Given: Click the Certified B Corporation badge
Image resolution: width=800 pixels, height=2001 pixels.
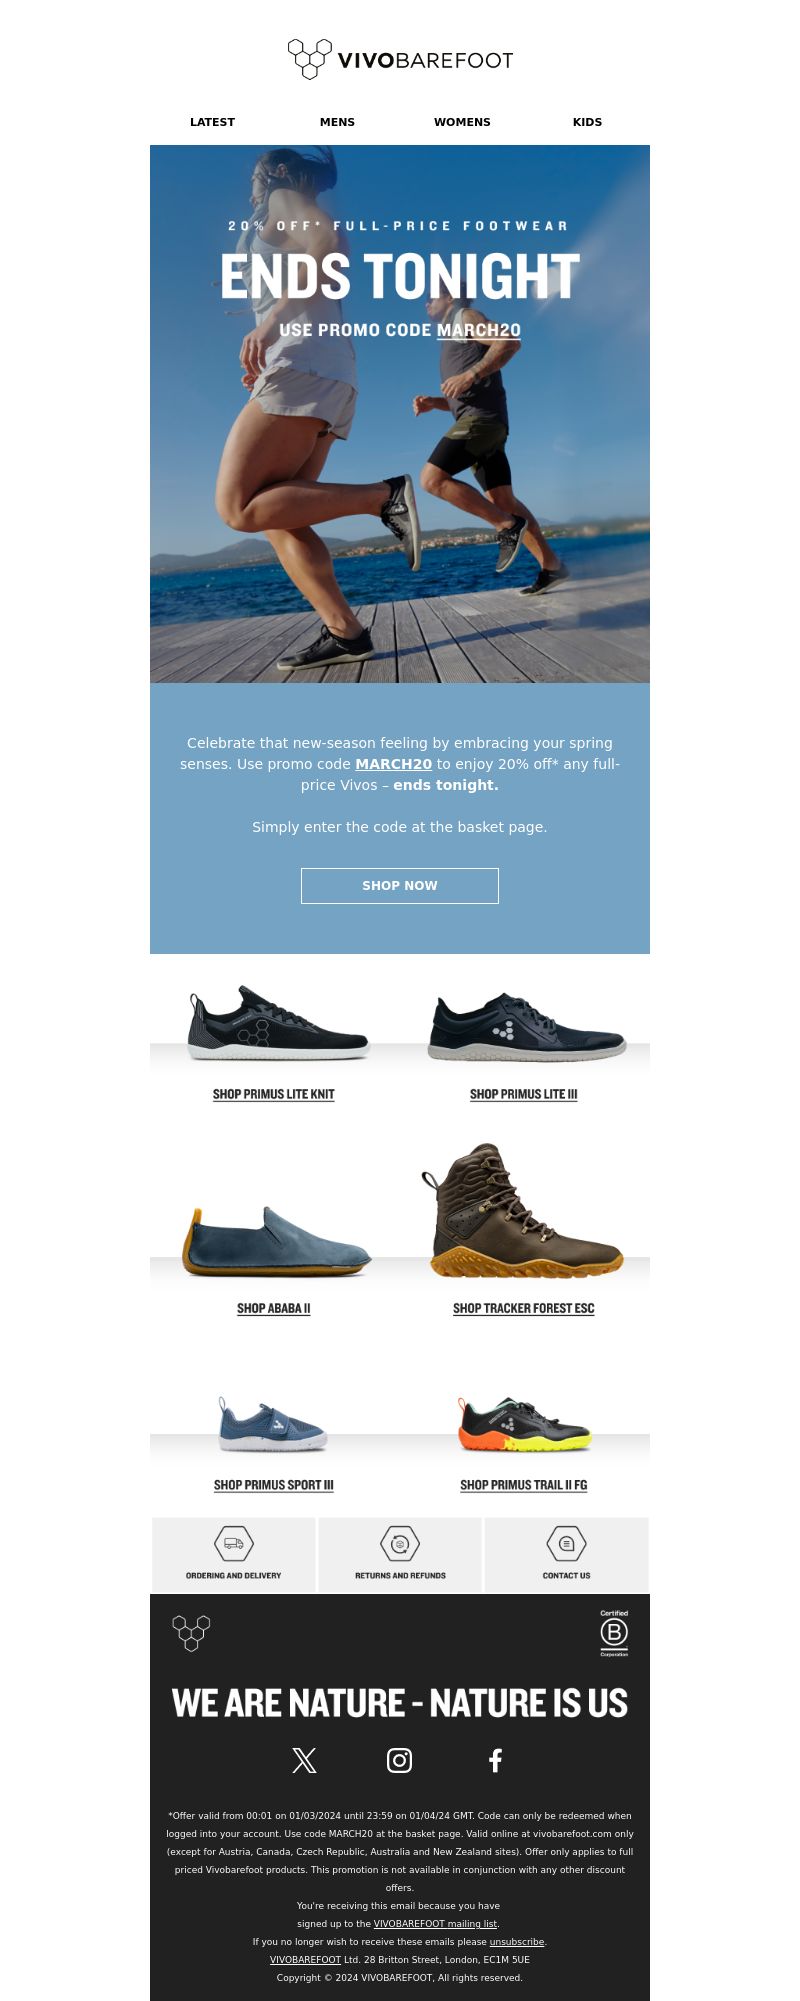Looking at the screenshot, I should 614,1633.
